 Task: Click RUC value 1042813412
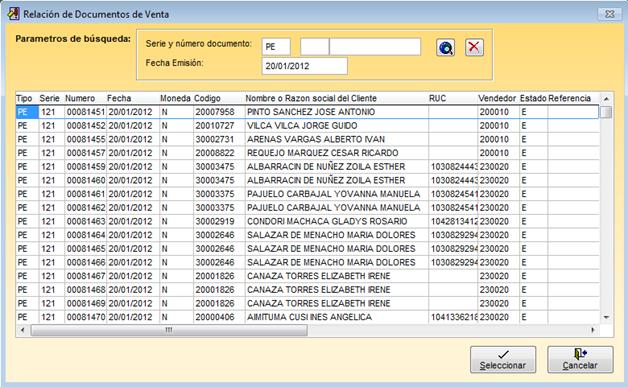tap(454, 222)
